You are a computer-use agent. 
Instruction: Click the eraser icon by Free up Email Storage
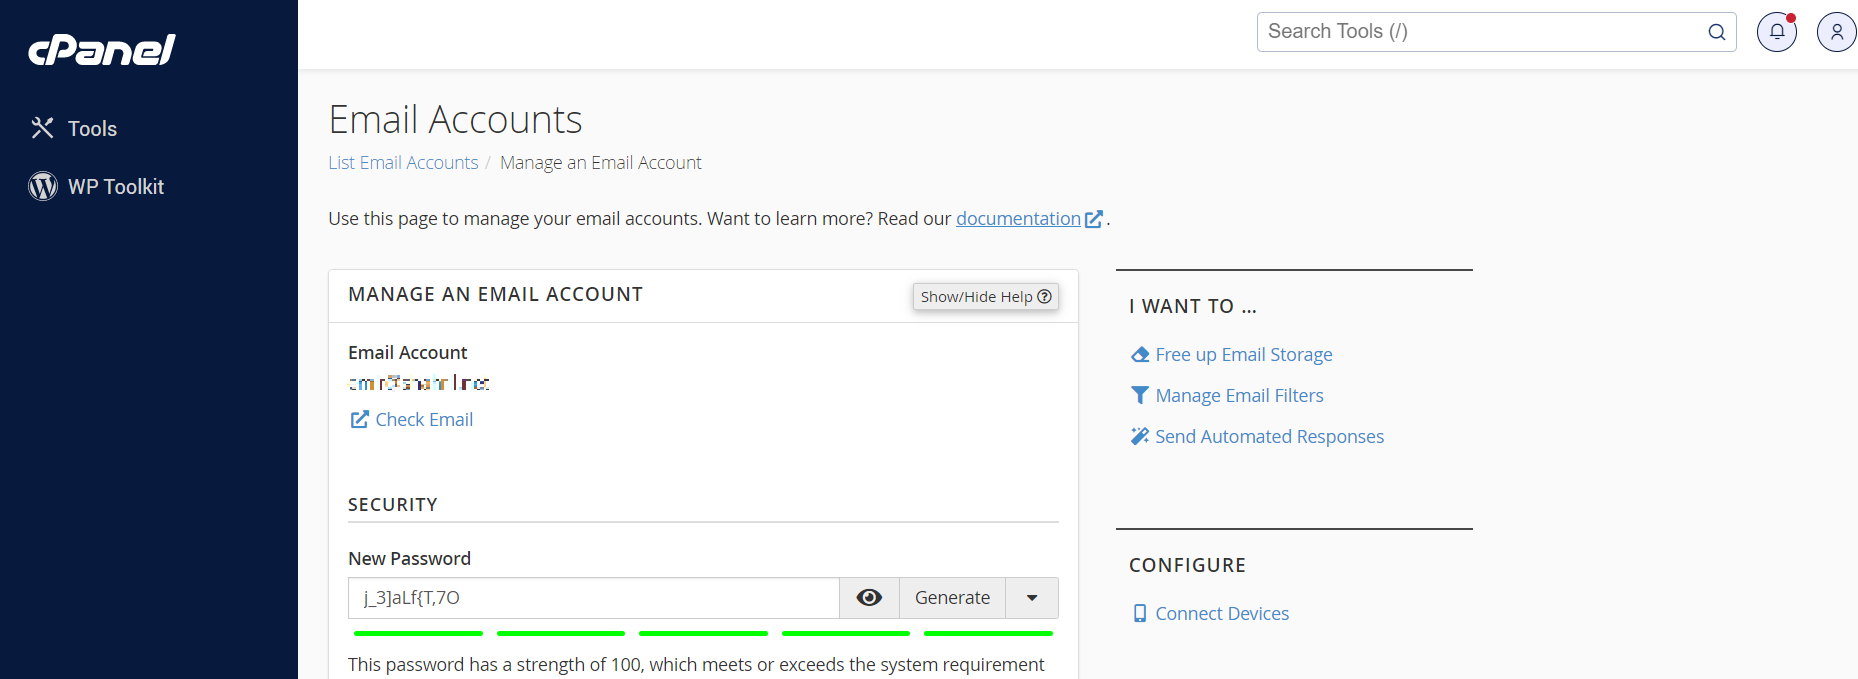coord(1140,355)
